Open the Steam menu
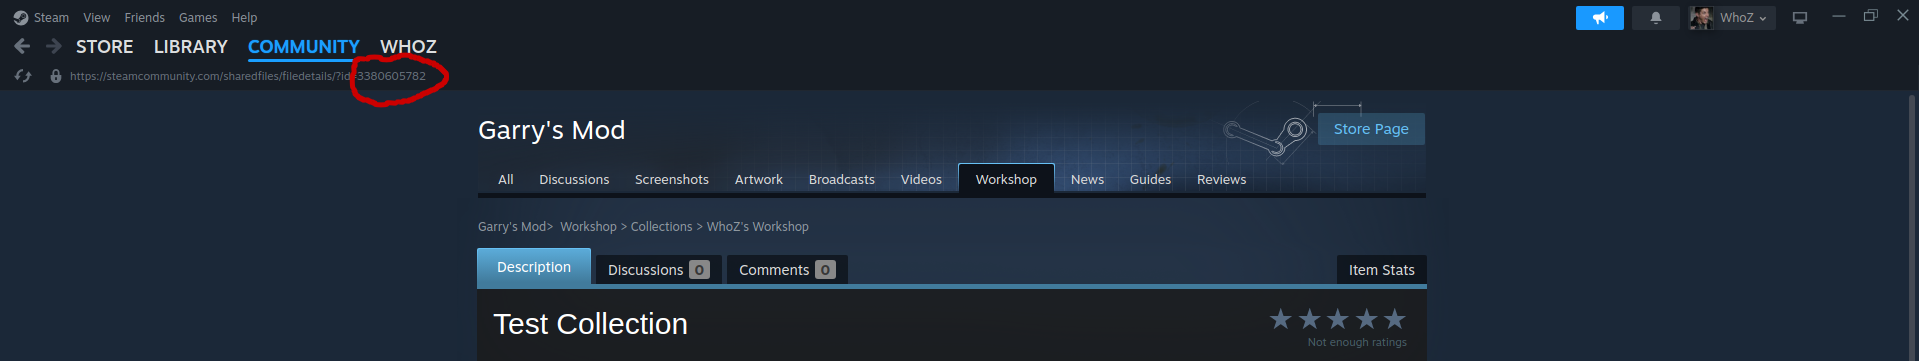This screenshot has height=361, width=1919. tap(51, 17)
